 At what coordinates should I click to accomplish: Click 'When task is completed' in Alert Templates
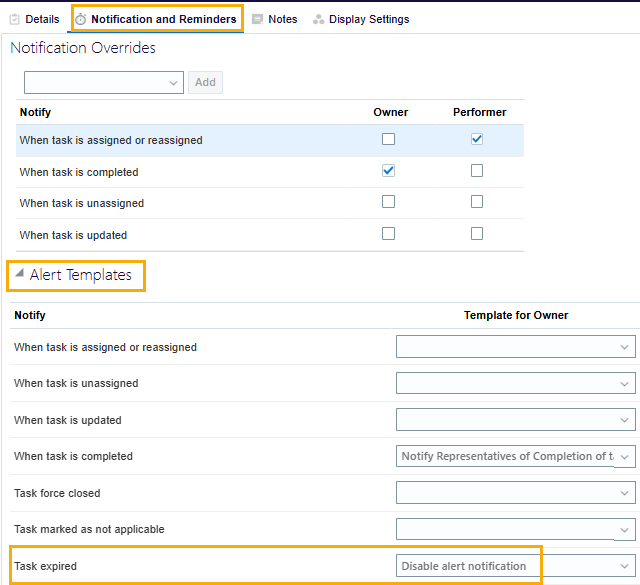click(x=73, y=456)
